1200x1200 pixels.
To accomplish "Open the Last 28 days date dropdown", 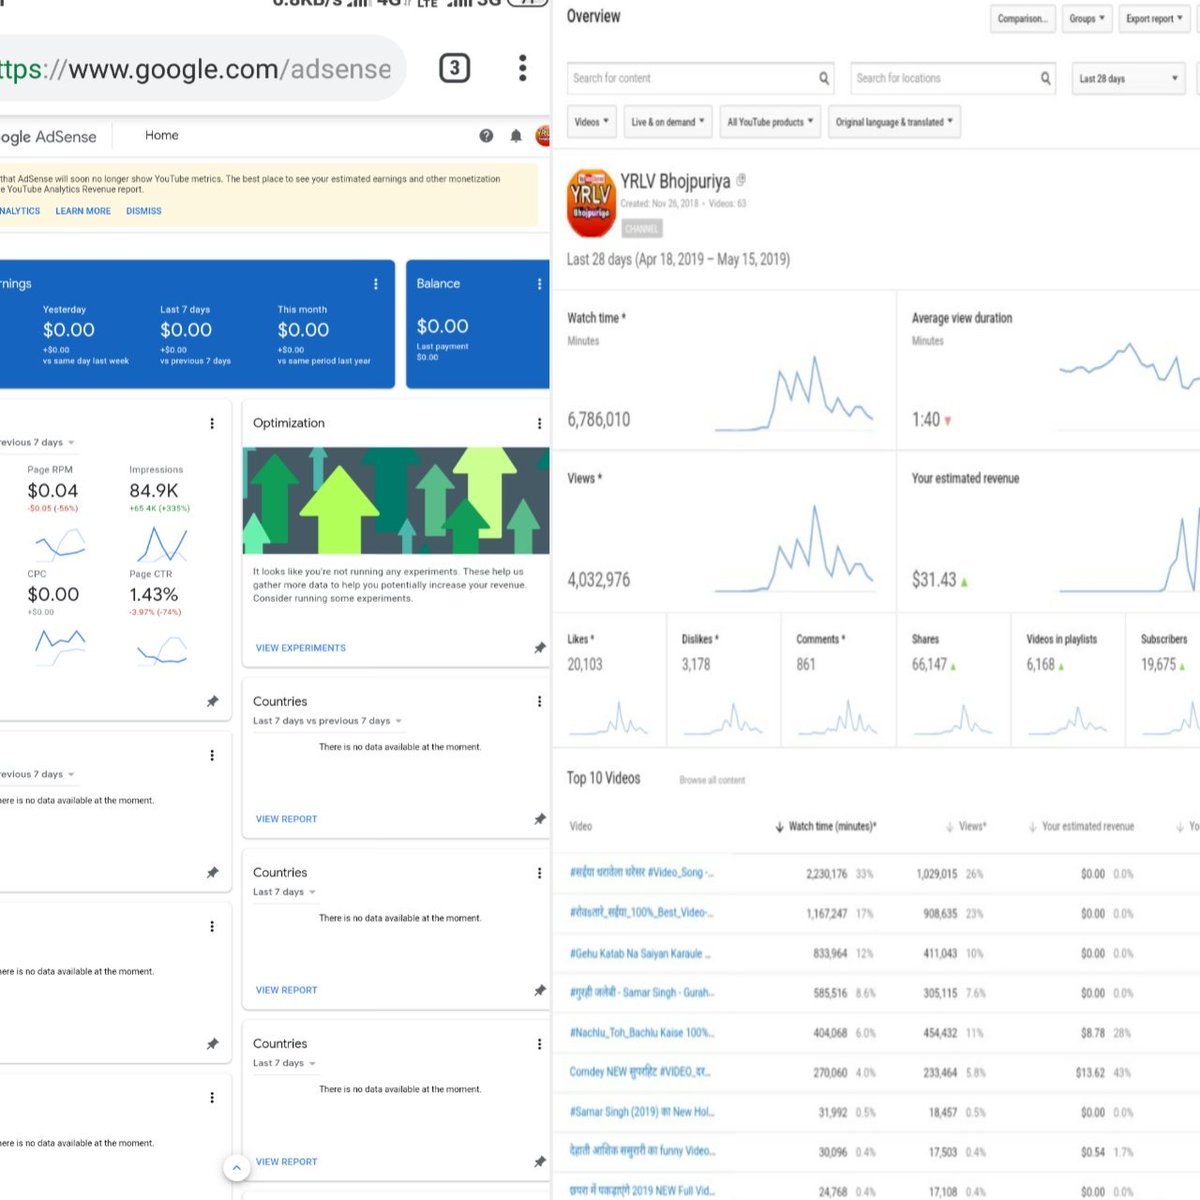I will [x=1129, y=78].
